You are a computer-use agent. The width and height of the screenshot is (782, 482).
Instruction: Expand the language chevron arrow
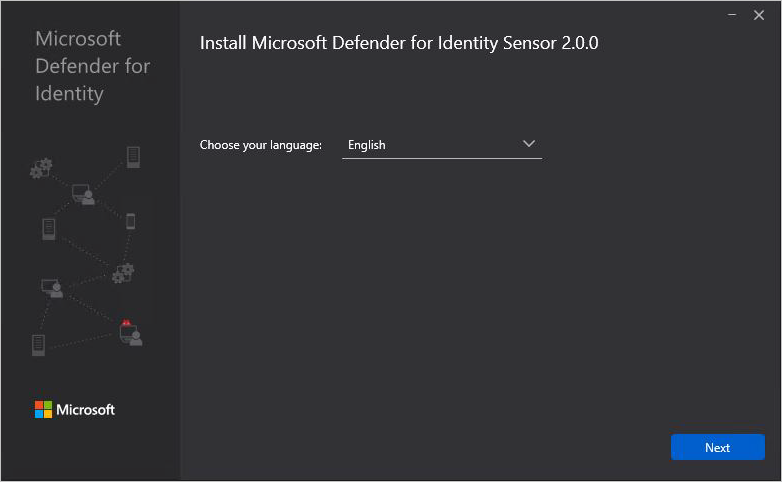[529, 144]
